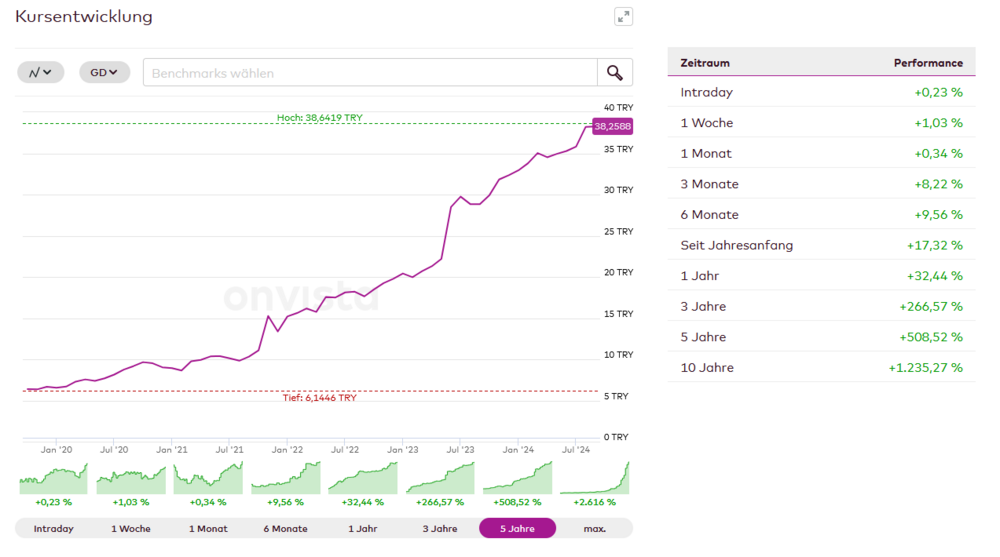
Task: Click the +1,03 % weekly mini chart
Action: coord(131,478)
